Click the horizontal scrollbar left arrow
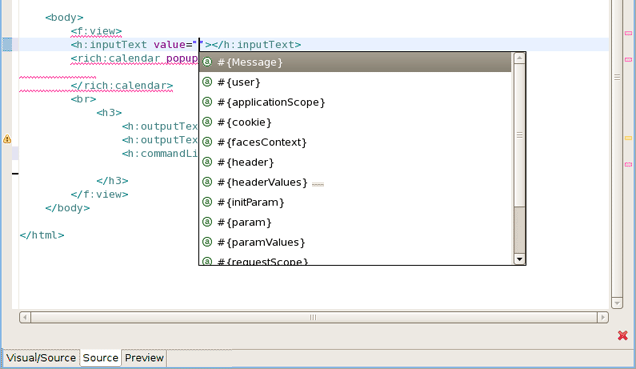This screenshot has width=636, height=369. (x=25, y=317)
